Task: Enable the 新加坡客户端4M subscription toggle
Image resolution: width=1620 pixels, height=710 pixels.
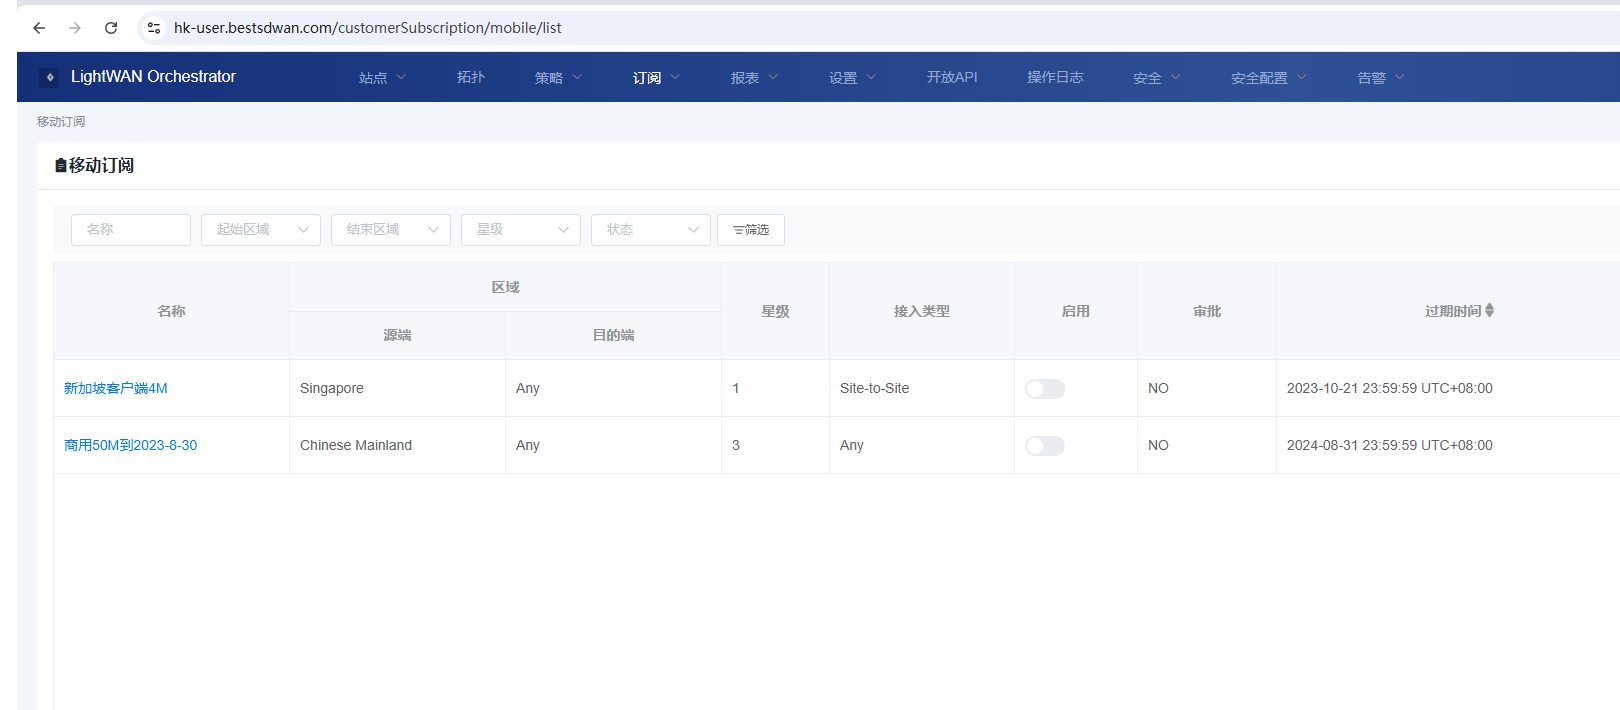Action: coord(1044,389)
